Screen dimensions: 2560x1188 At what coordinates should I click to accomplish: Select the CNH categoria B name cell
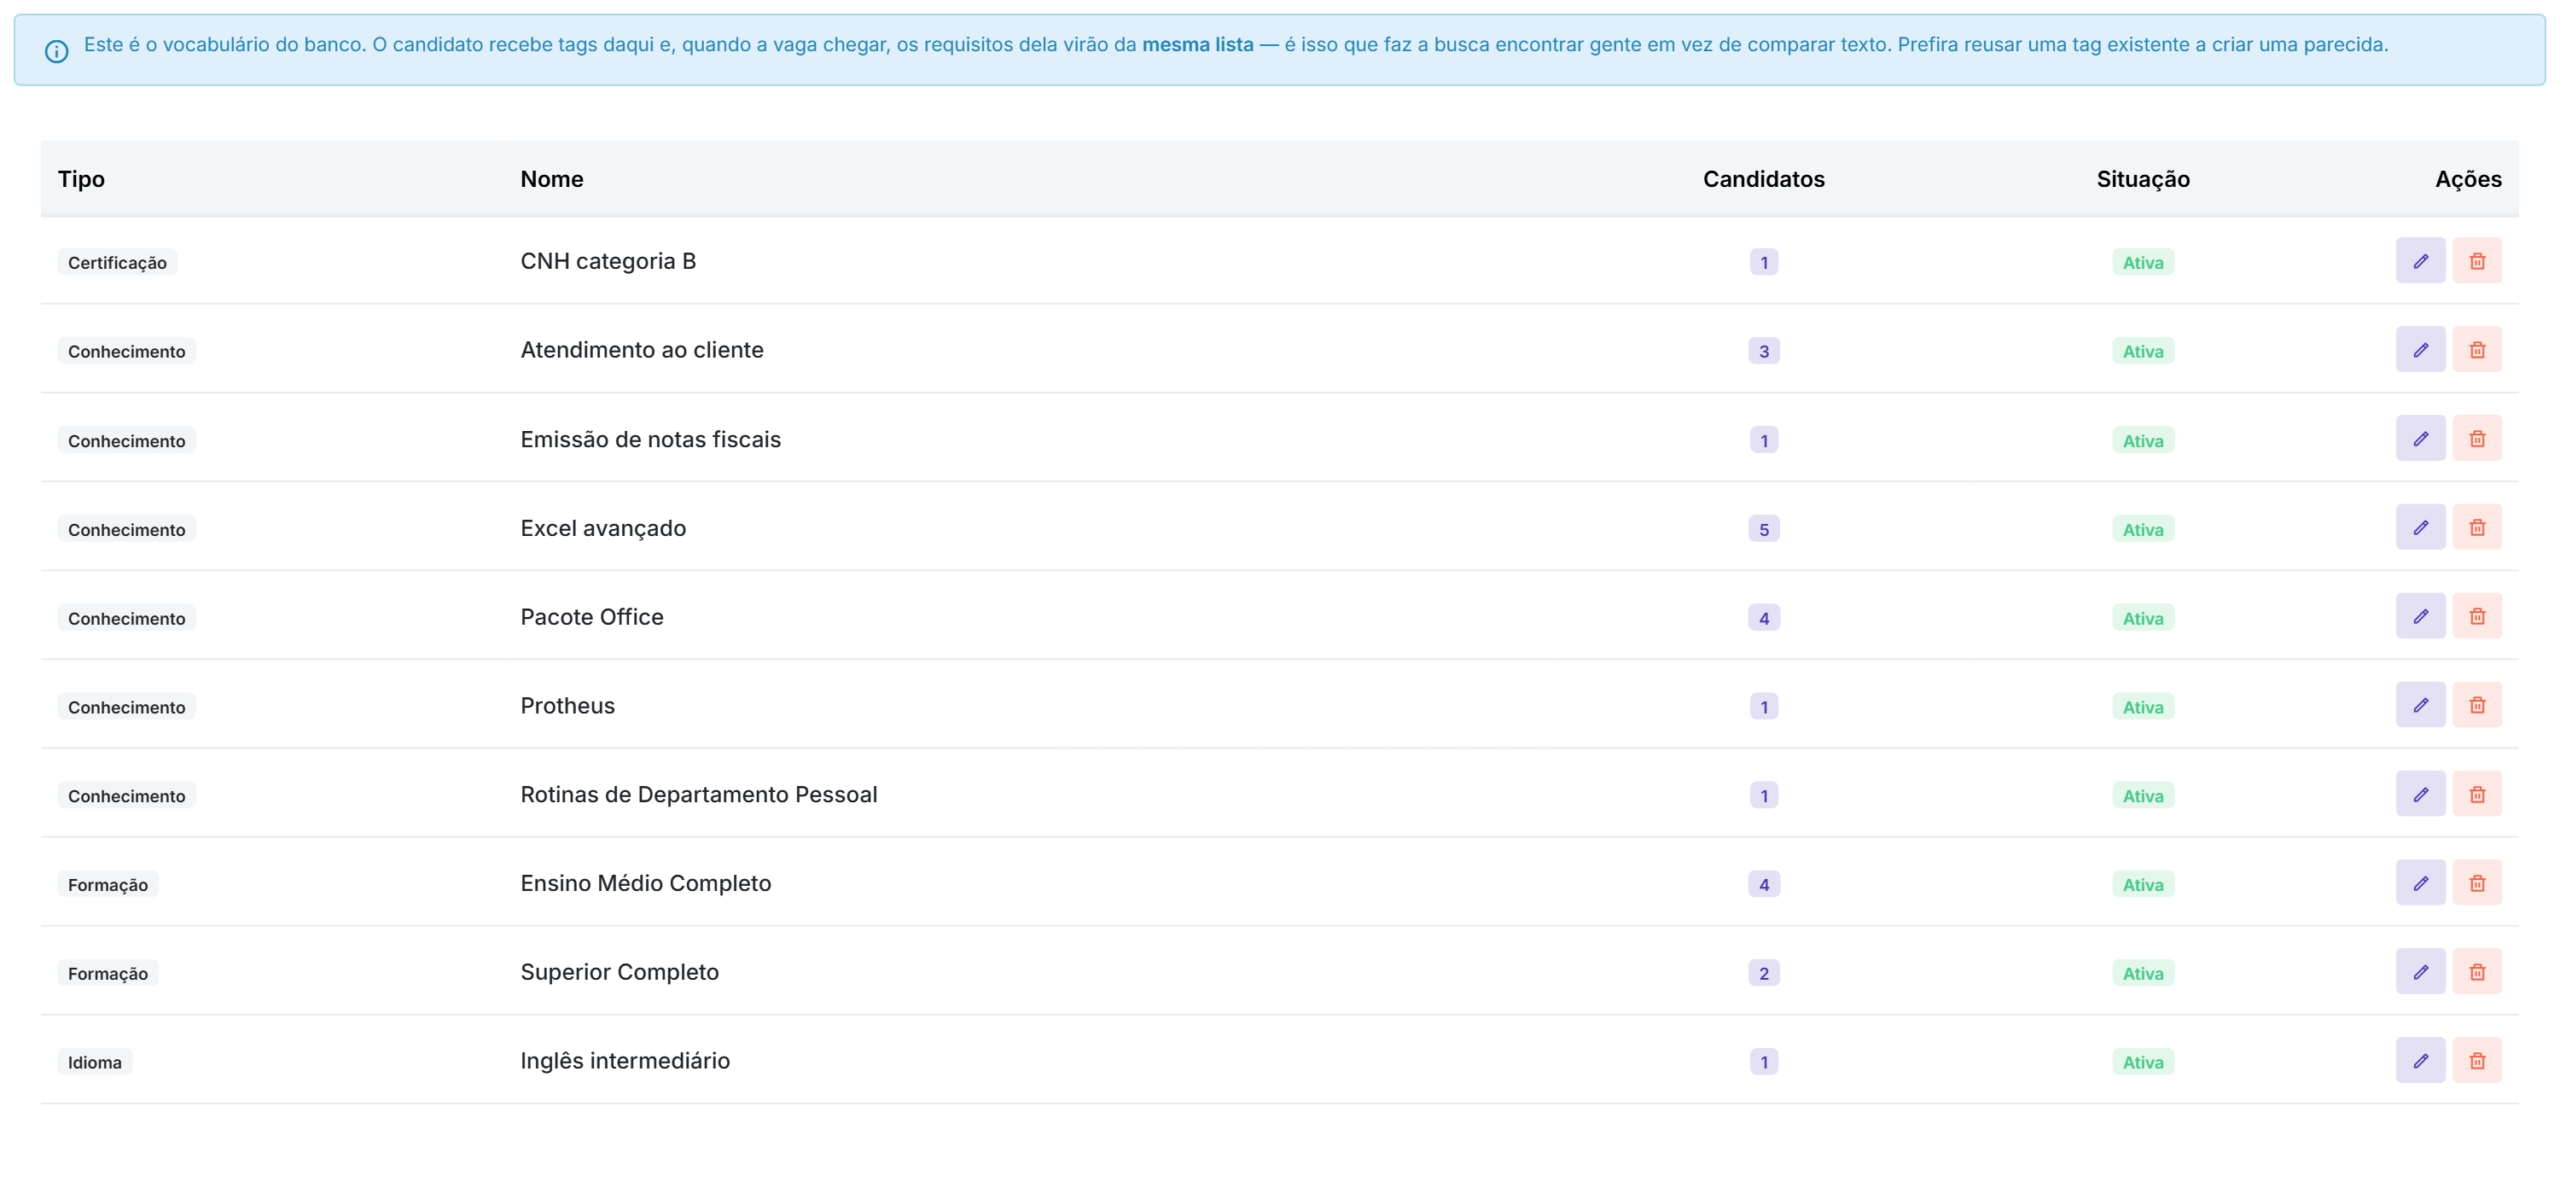point(608,261)
